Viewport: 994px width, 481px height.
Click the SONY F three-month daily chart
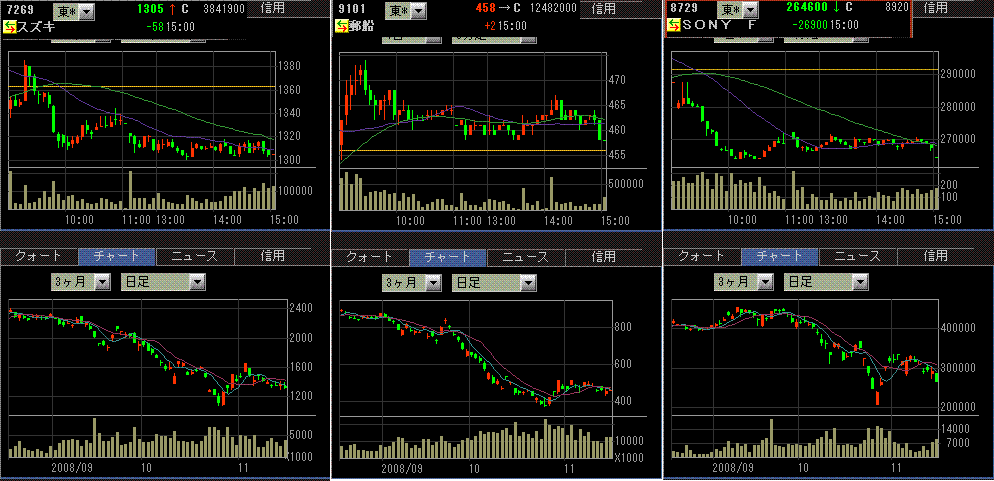pos(804,358)
